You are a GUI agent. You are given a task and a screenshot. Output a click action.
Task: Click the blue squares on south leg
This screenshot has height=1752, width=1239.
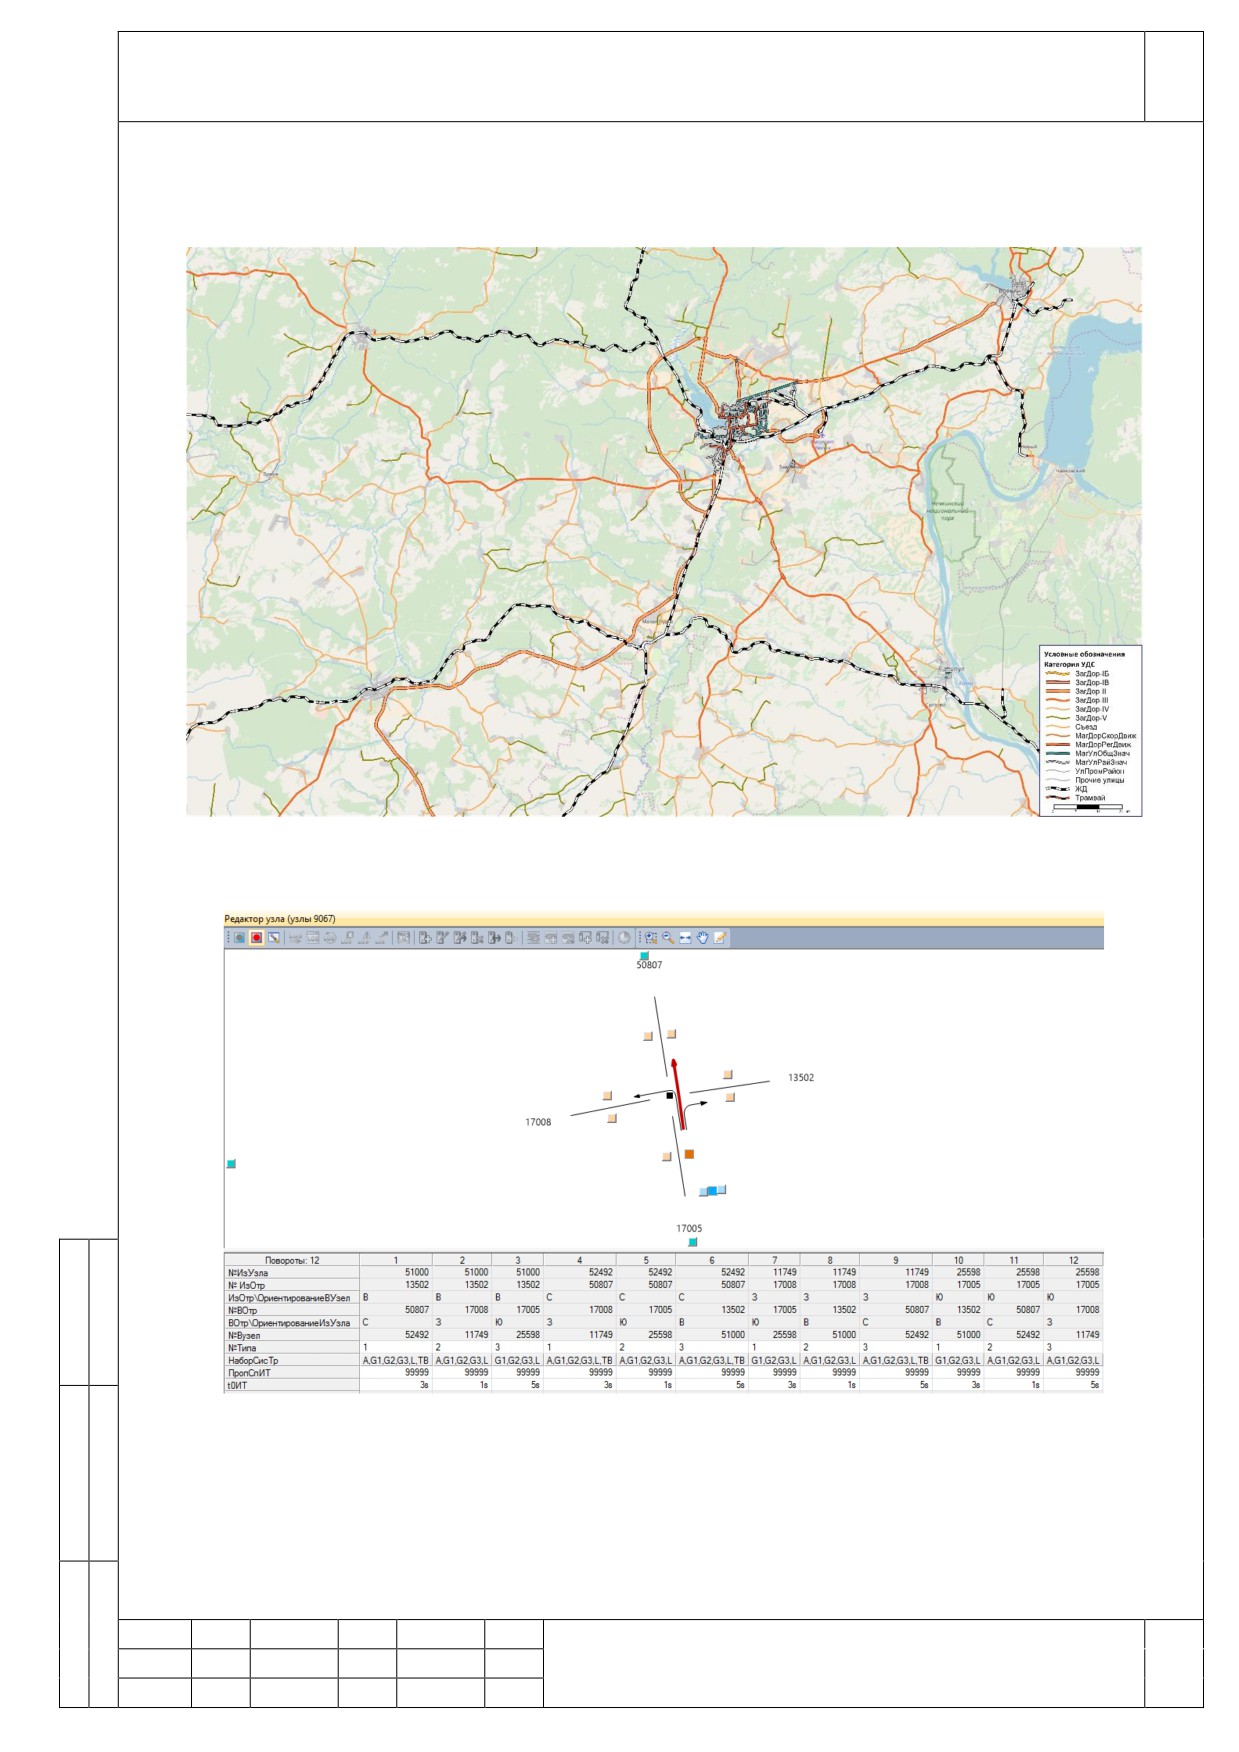[x=713, y=1190]
